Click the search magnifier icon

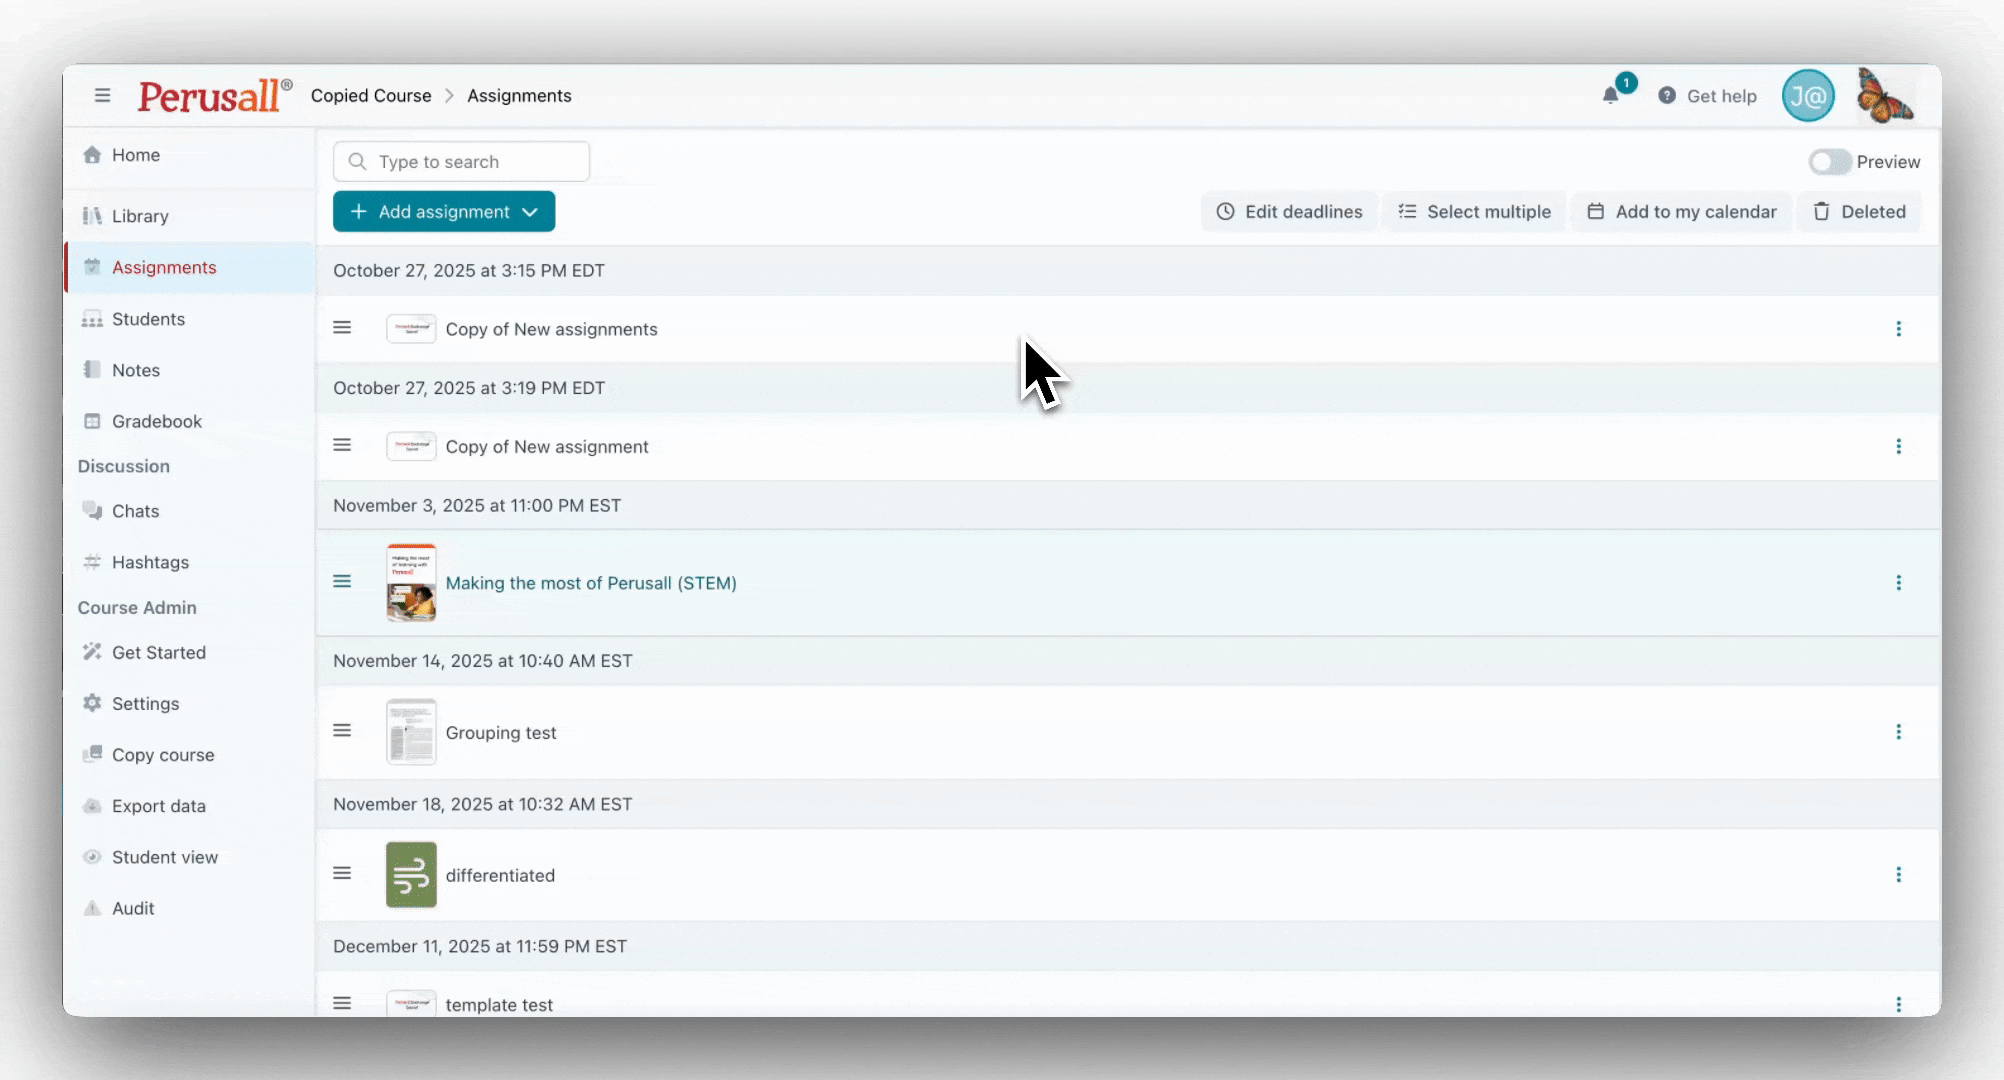(357, 162)
